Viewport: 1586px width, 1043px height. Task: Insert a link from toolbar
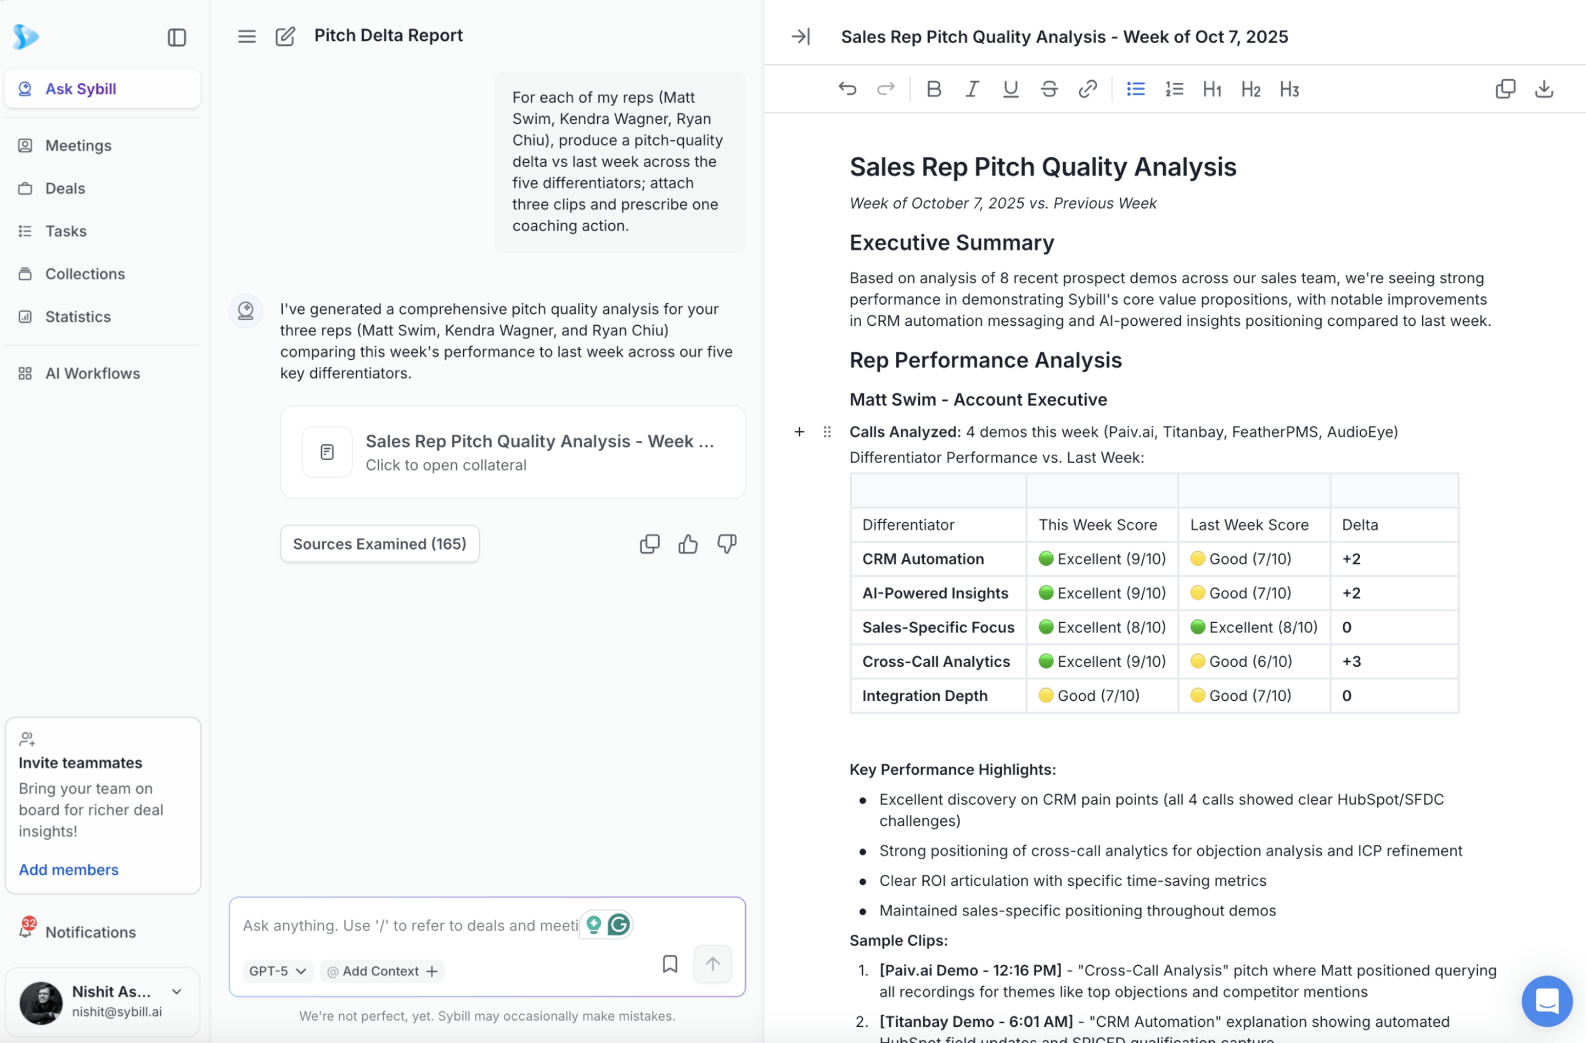click(1088, 89)
